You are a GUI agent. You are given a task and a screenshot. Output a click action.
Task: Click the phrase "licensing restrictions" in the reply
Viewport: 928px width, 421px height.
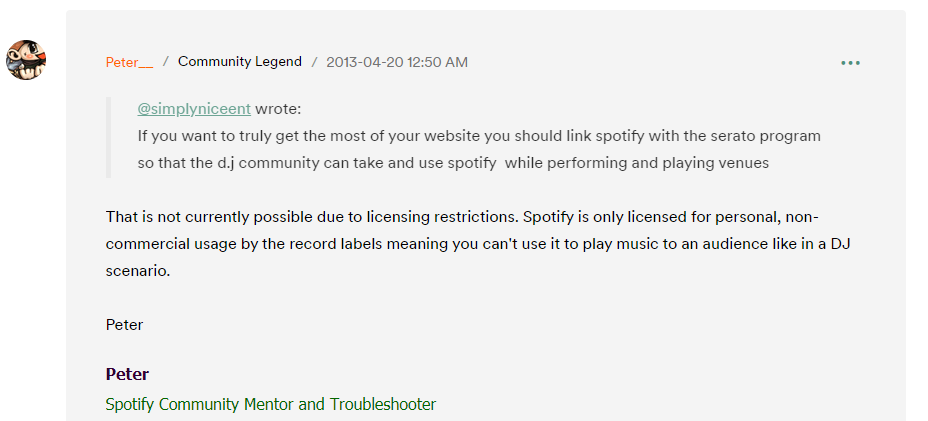pos(443,217)
